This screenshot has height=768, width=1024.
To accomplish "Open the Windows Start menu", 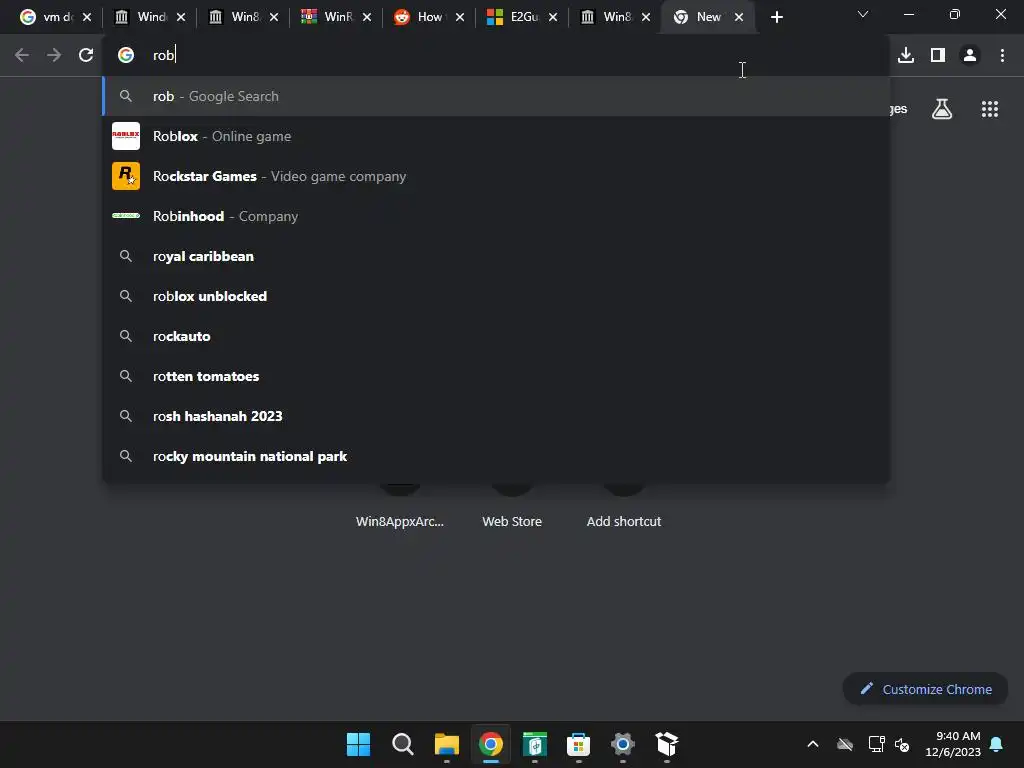I will pyautogui.click(x=358, y=744).
